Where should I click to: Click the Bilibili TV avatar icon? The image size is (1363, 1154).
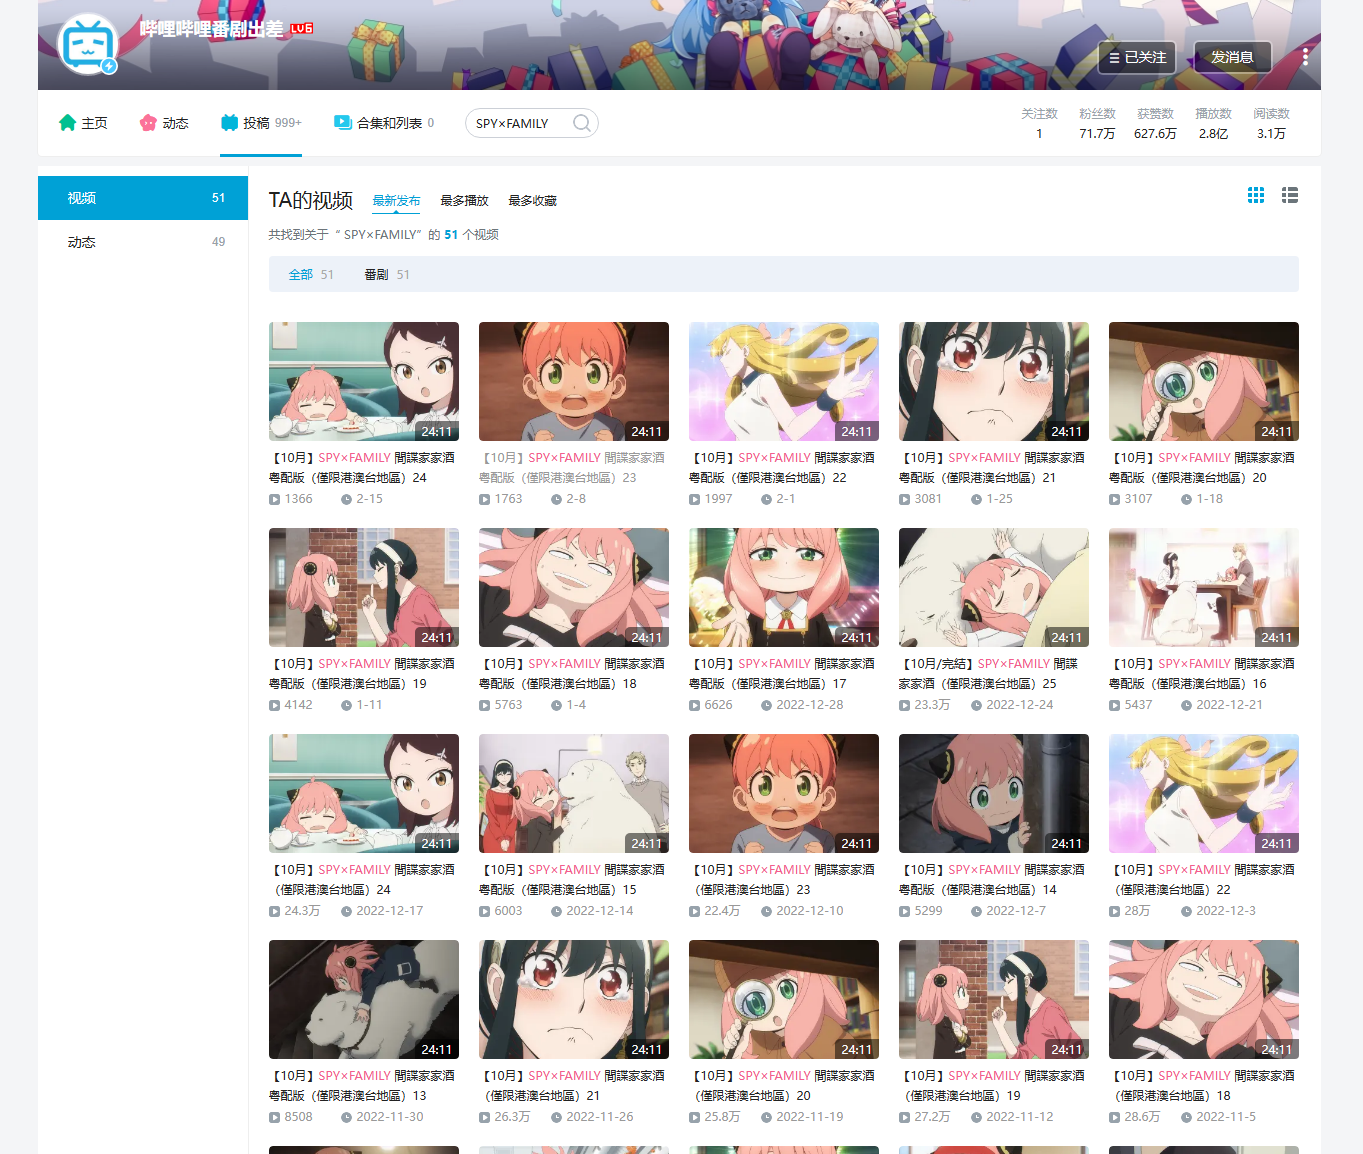(88, 44)
